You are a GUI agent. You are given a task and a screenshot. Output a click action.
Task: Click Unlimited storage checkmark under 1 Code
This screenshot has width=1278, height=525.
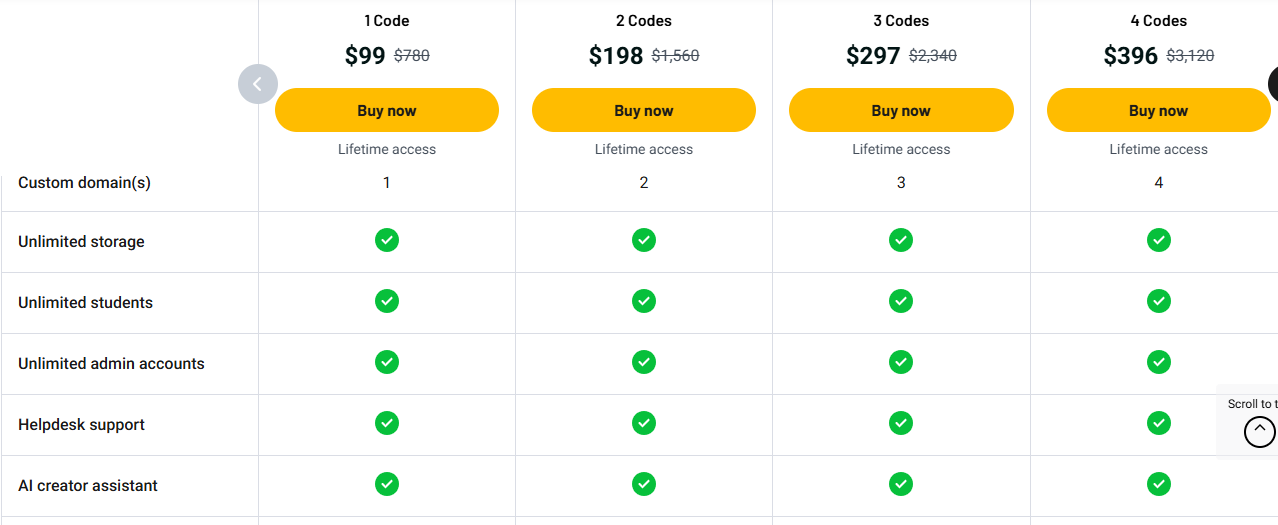(x=387, y=240)
